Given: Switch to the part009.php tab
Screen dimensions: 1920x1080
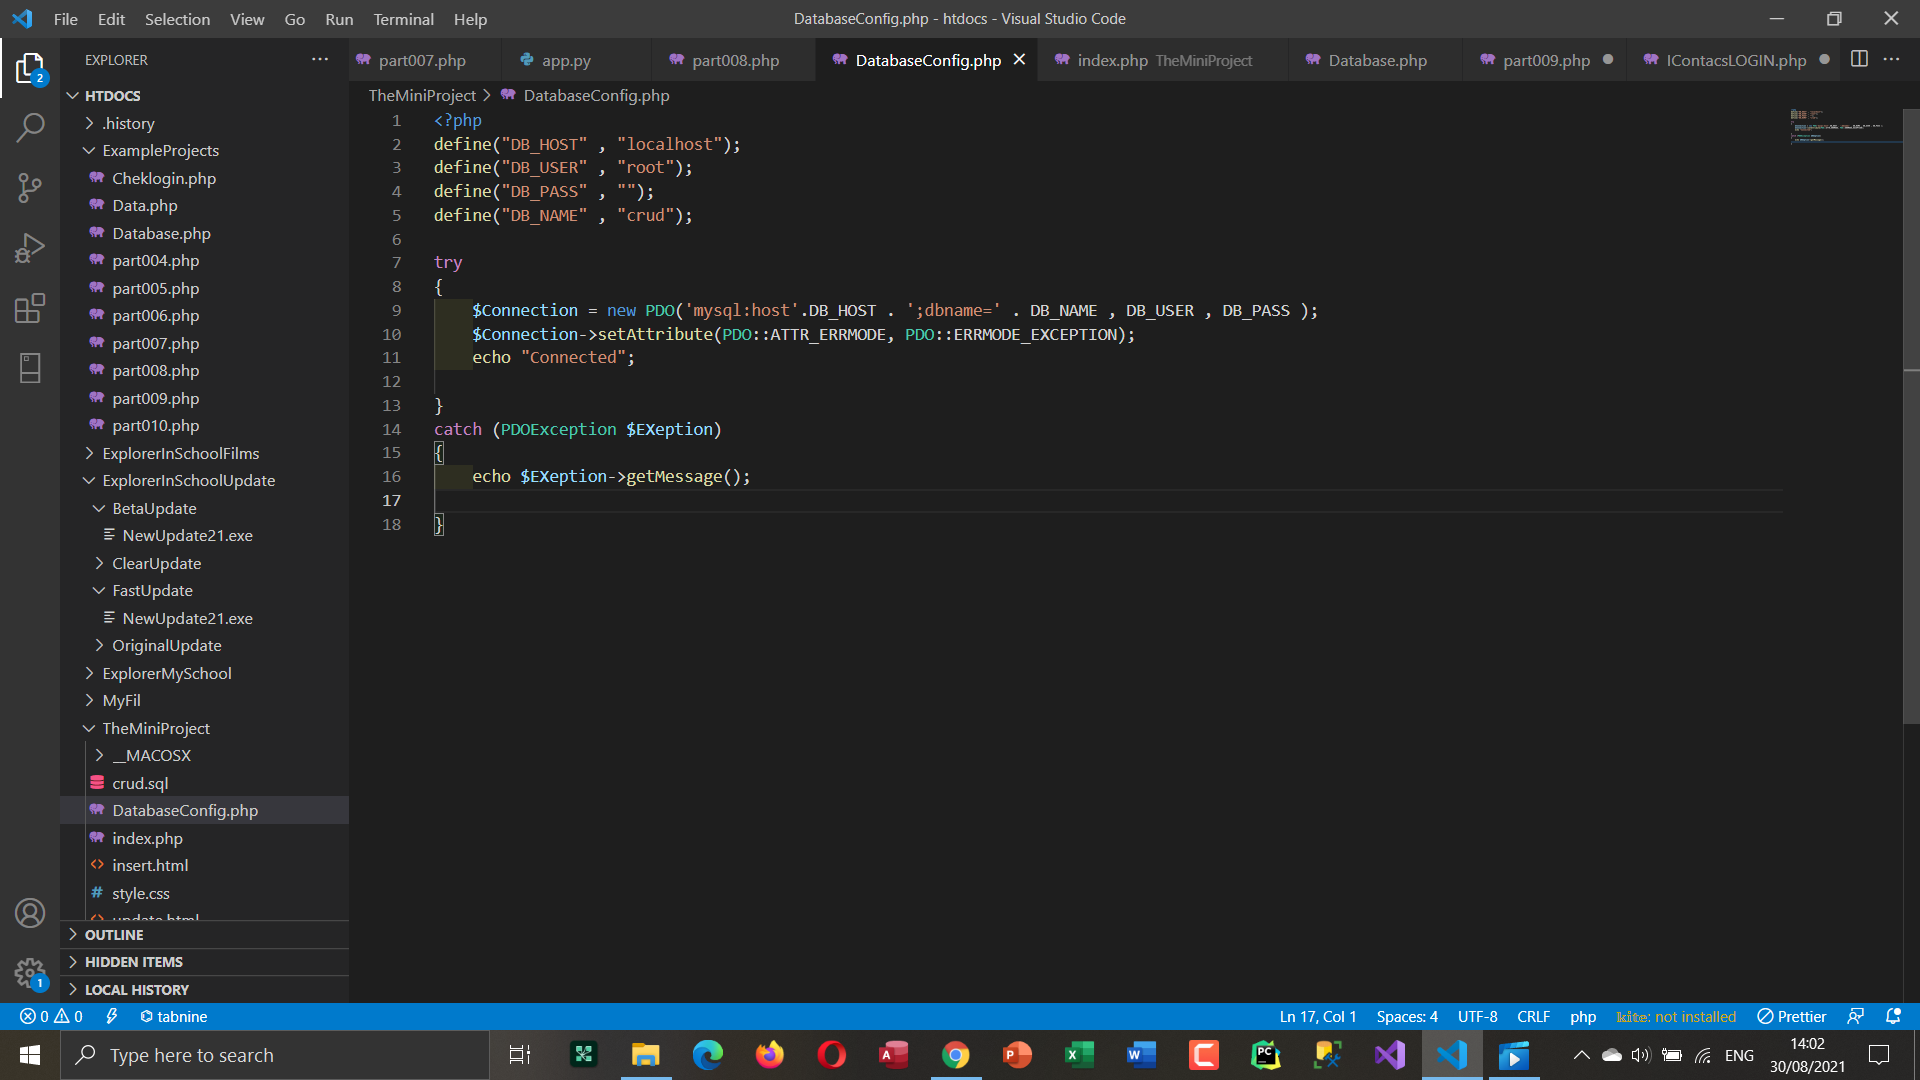Looking at the screenshot, I should [1545, 60].
